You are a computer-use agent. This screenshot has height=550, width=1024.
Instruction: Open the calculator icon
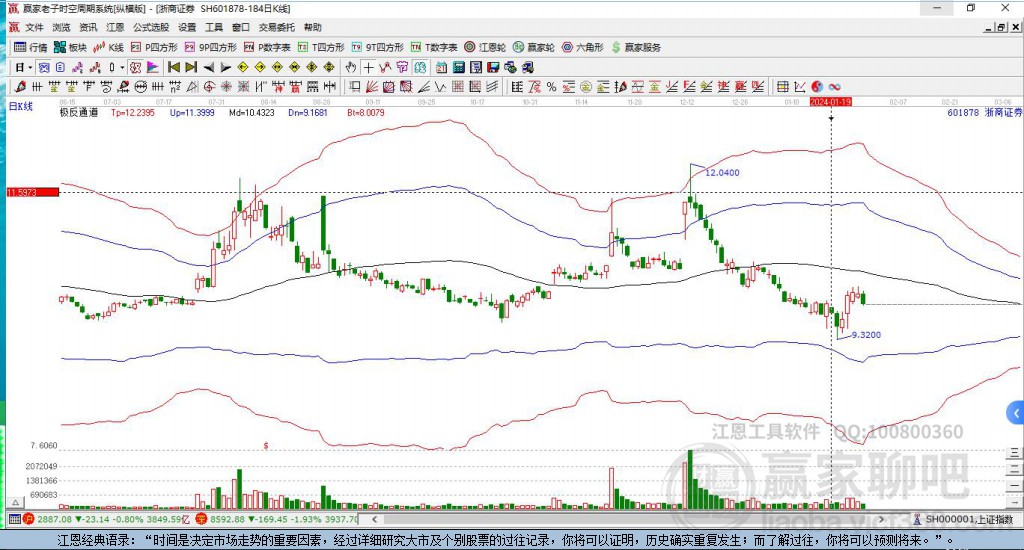point(458,67)
